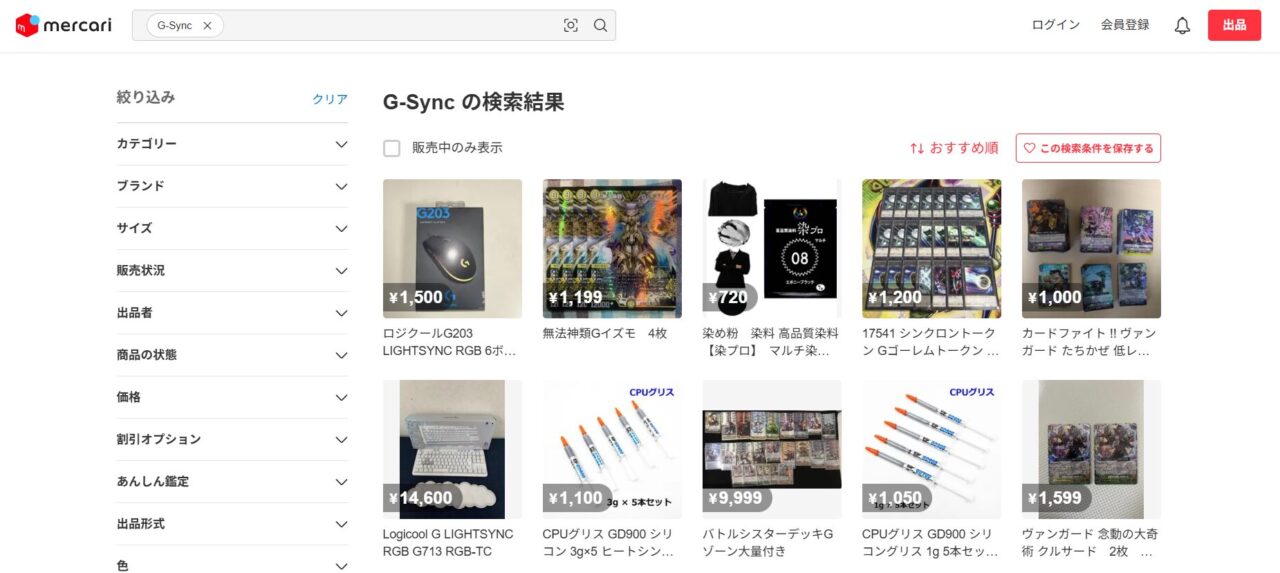
Task: Expand the カテゴリー filter
Action: [232, 144]
